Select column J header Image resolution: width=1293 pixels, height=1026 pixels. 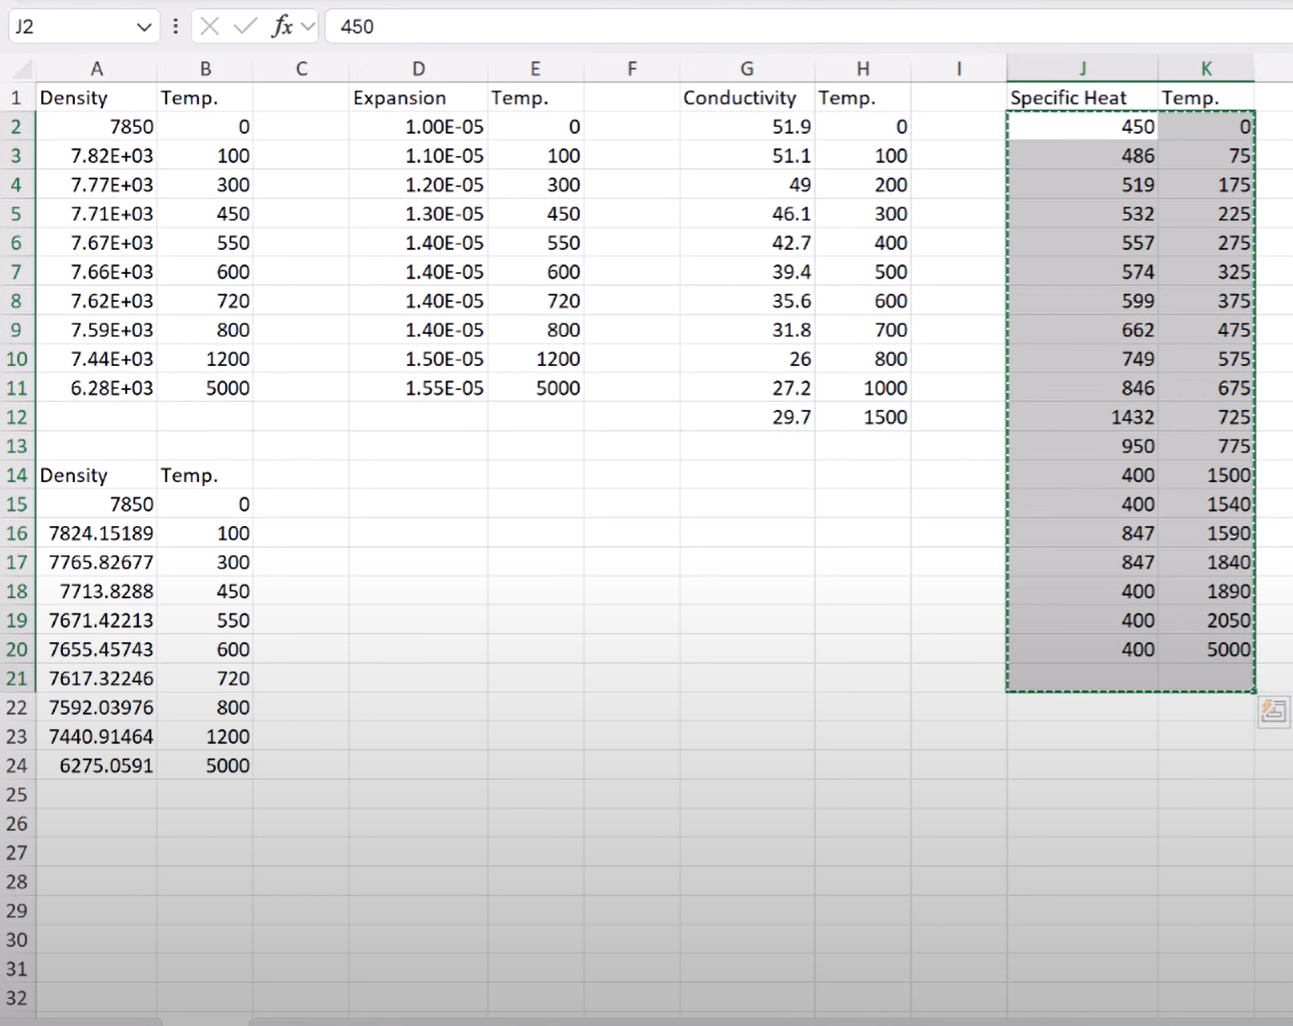tap(1082, 69)
